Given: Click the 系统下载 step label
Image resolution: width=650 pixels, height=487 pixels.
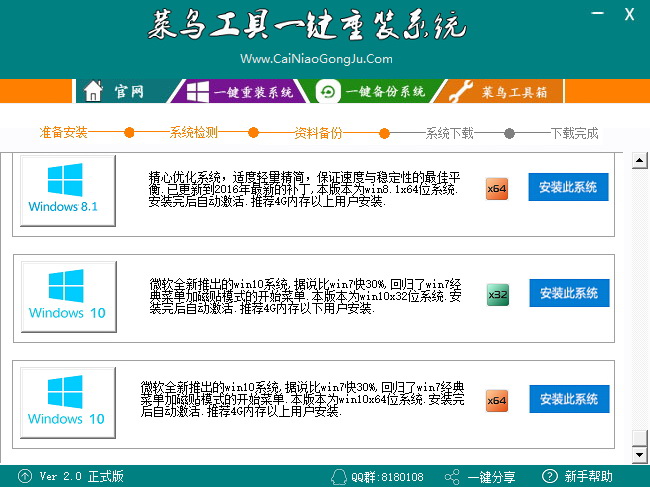Looking at the screenshot, I should click(449, 133).
